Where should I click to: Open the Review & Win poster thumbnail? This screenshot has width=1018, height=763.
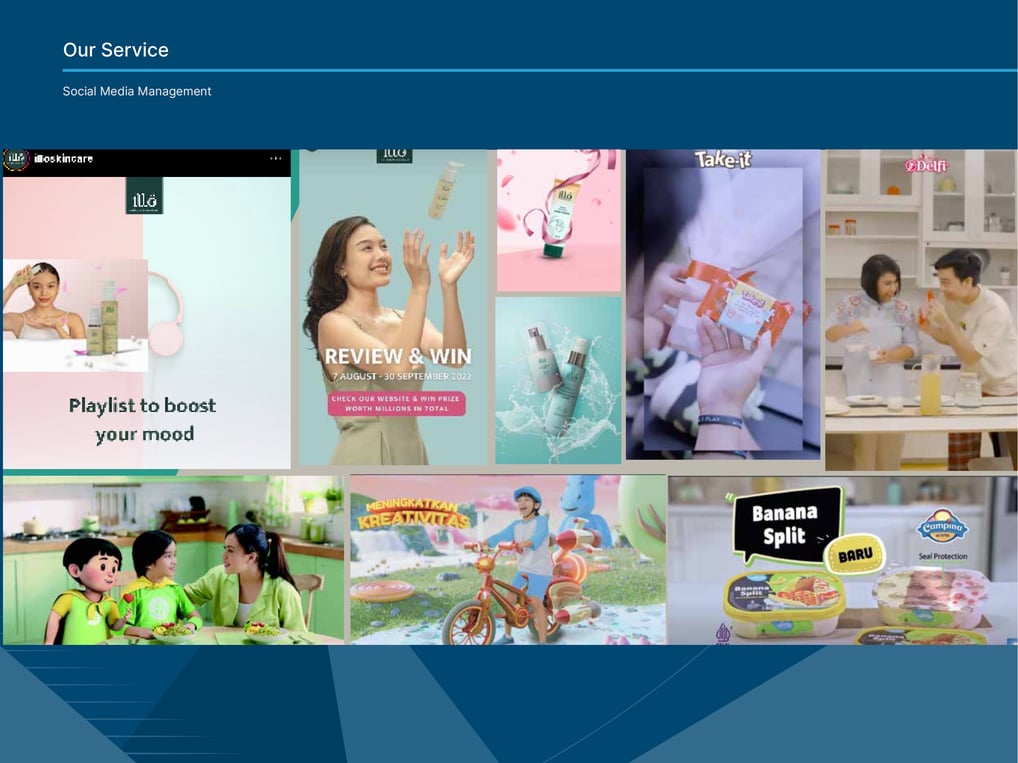point(393,307)
